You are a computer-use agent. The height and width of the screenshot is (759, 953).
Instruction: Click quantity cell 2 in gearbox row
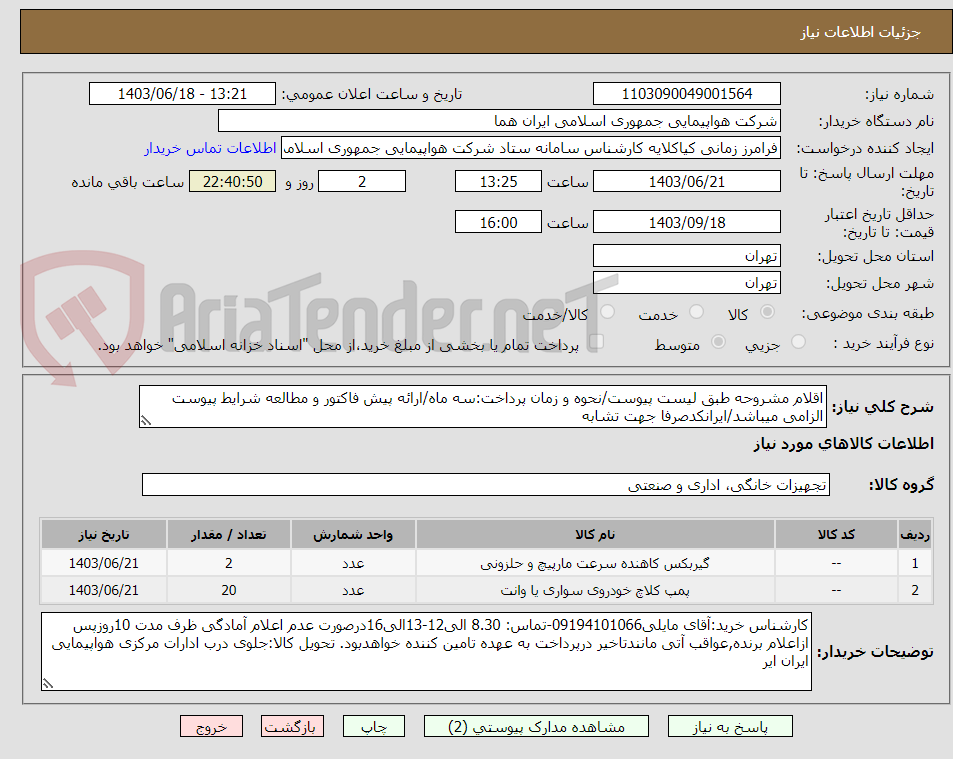(229, 563)
